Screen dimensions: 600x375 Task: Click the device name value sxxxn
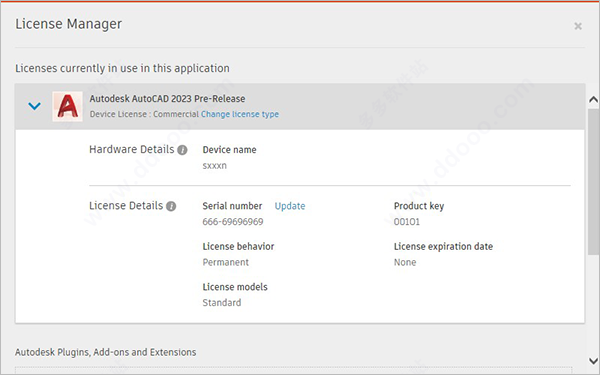tap(215, 166)
